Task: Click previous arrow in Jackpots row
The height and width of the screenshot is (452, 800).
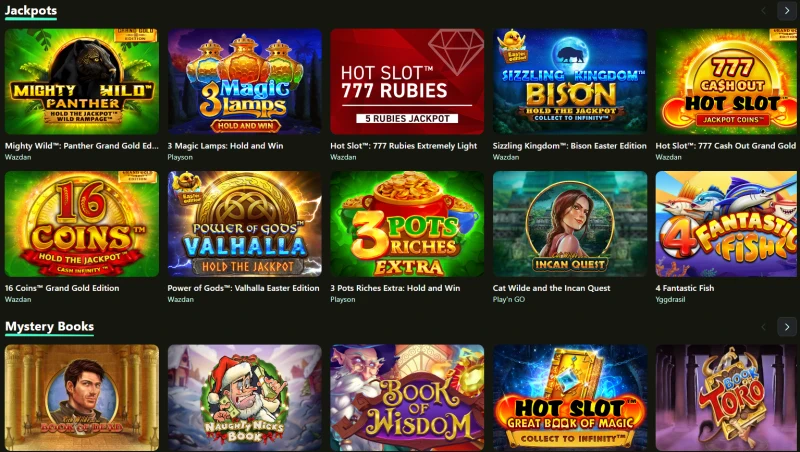Action: pos(764,11)
